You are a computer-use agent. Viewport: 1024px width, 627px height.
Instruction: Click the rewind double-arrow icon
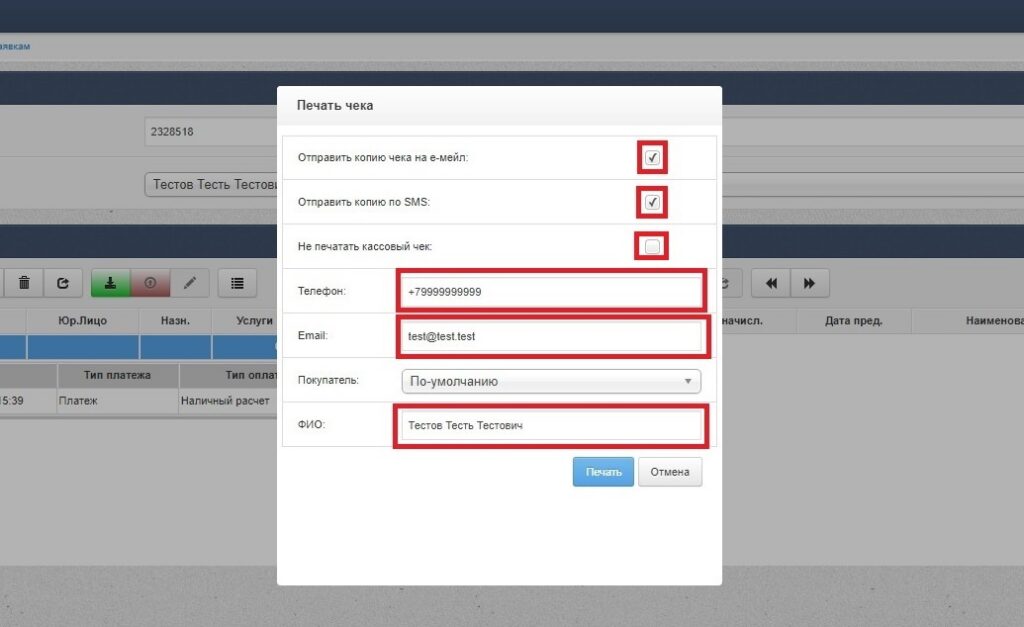771,283
